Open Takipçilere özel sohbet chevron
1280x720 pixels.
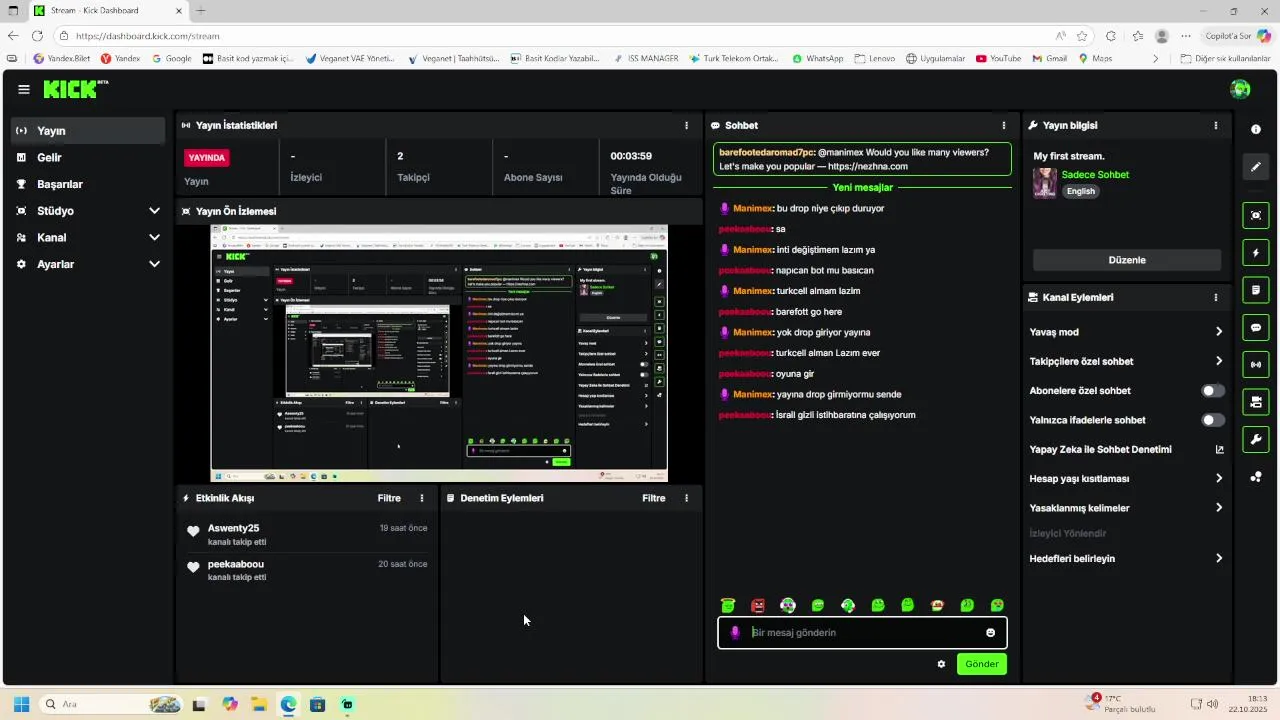tap(1219, 361)
